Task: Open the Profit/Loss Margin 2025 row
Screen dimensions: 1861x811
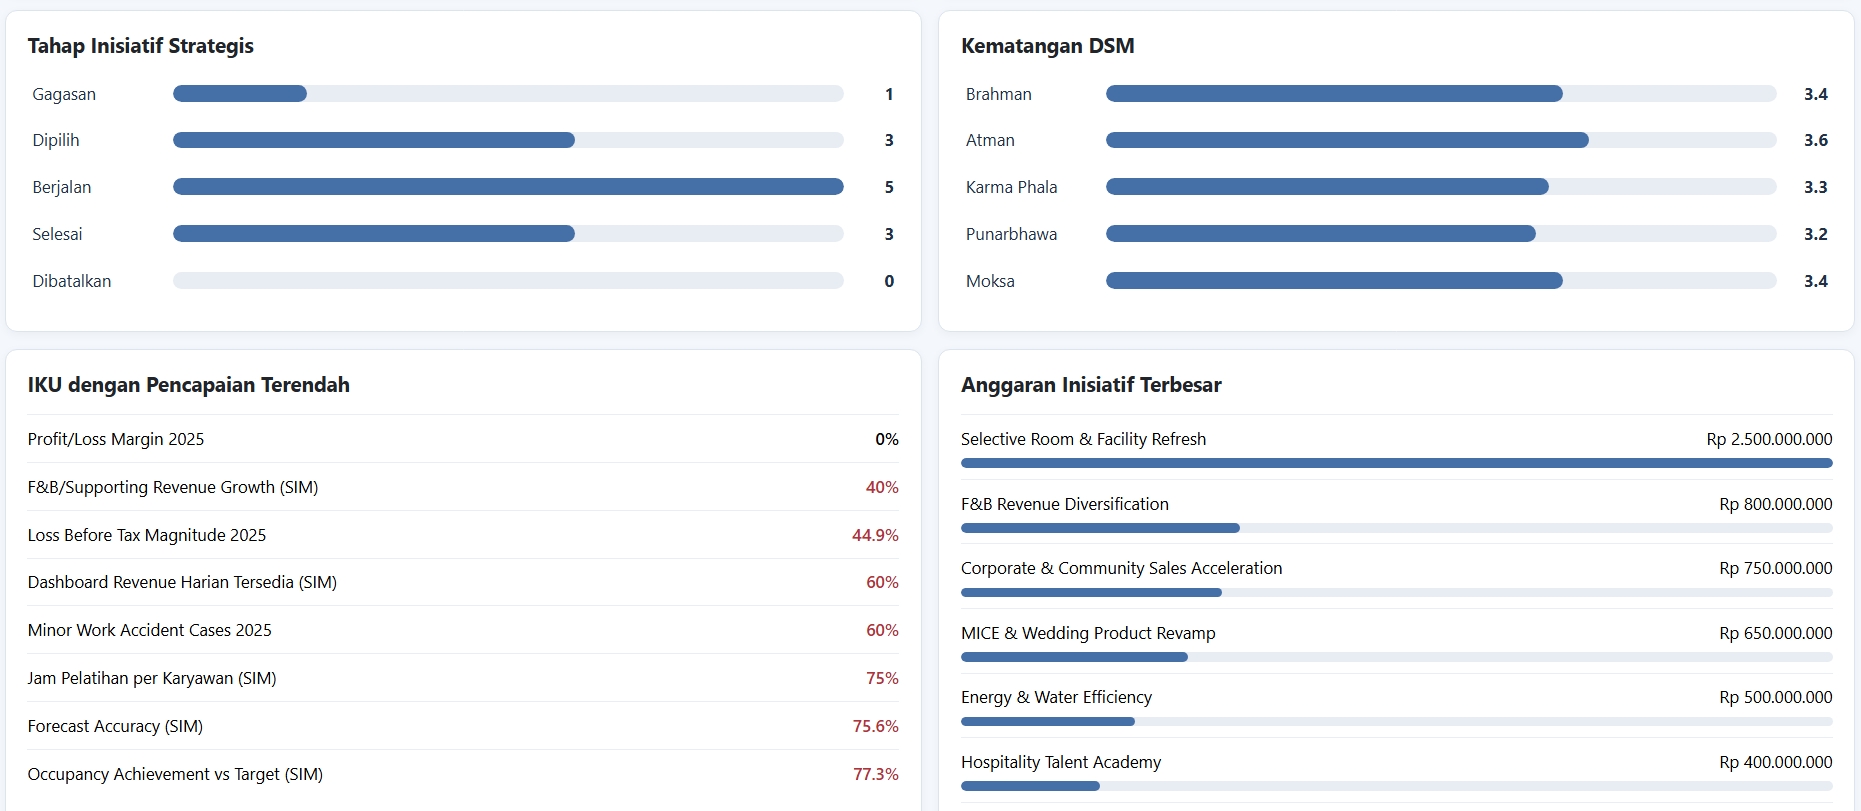Action: click(463, 439)
